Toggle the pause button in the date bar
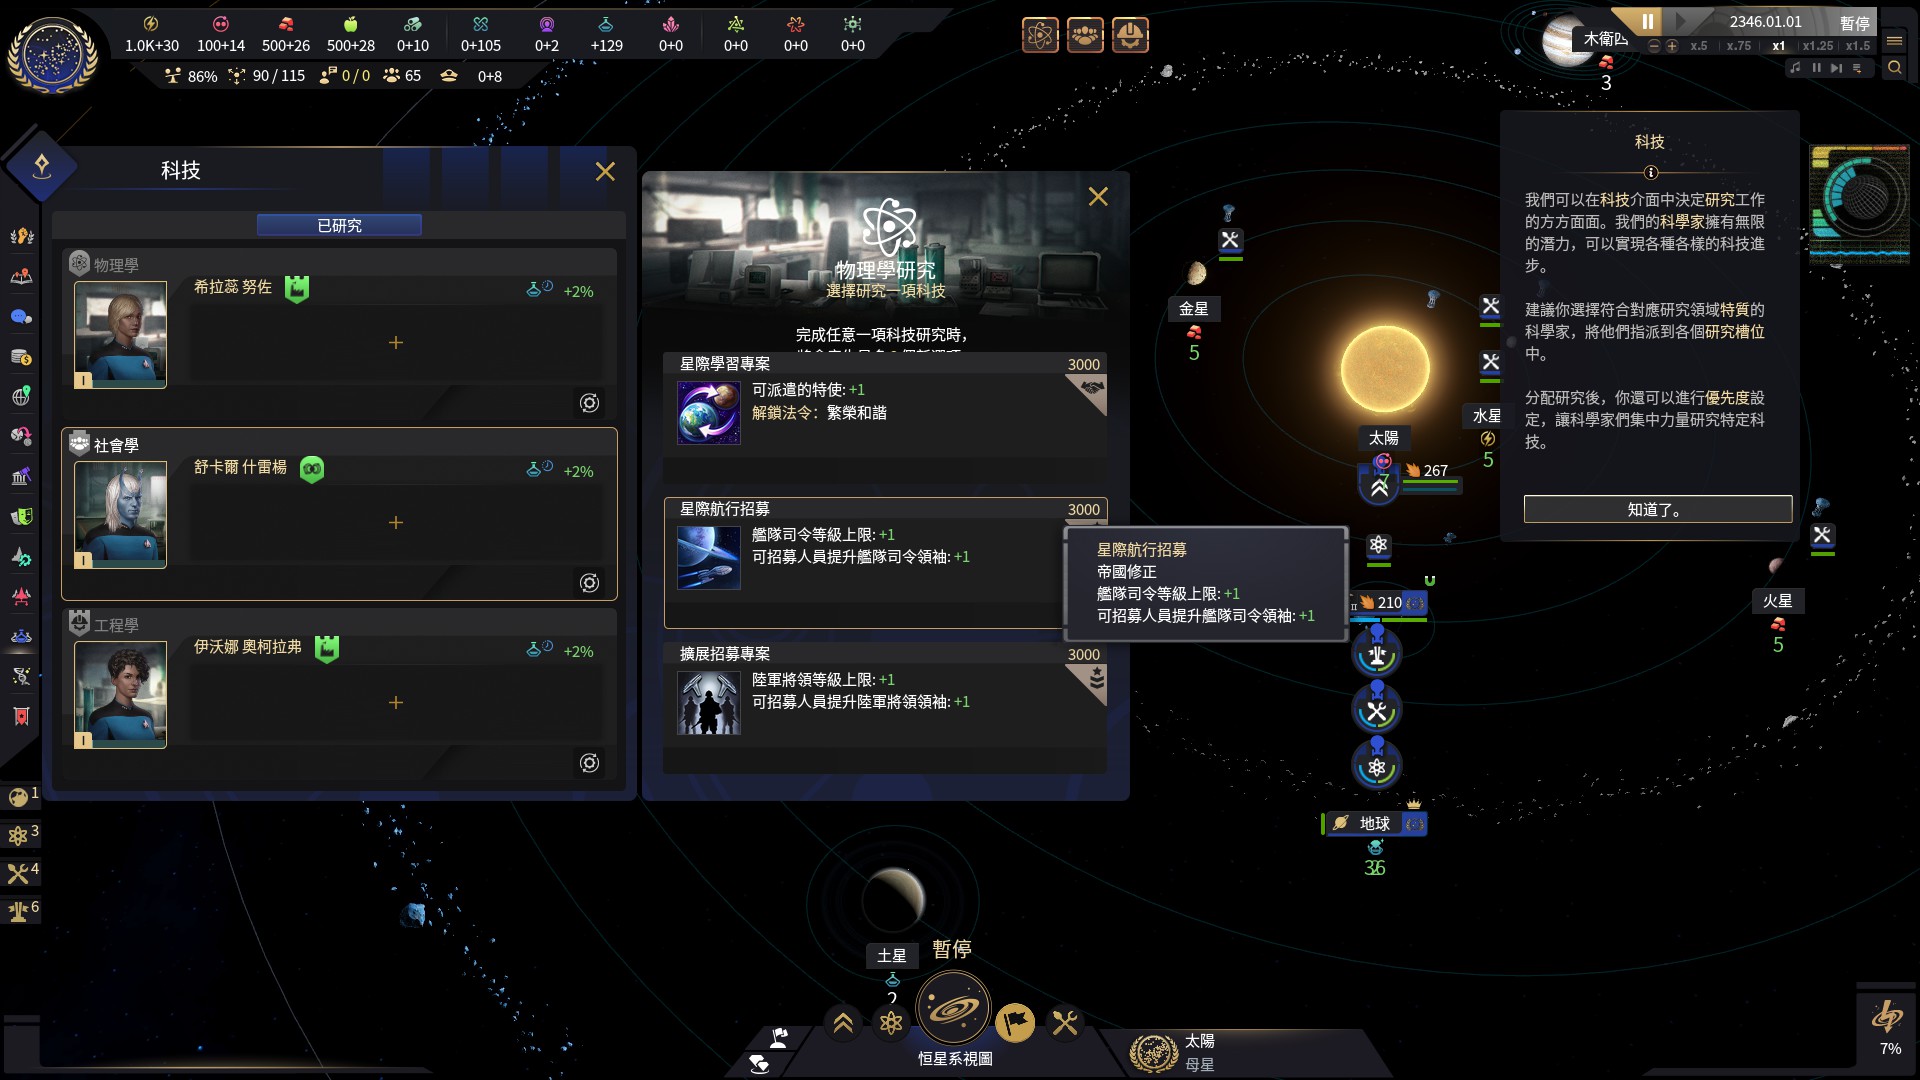Screen dimensions: 1920x1080 [x=1648, y=21]
